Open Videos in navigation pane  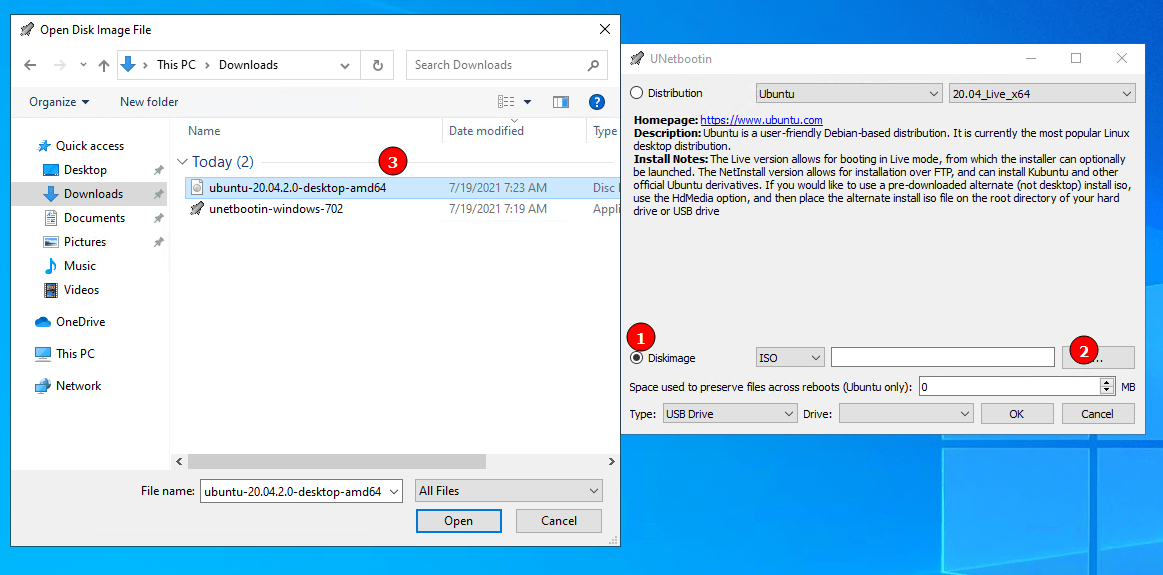pyautogui.click(x=81, y=290)
